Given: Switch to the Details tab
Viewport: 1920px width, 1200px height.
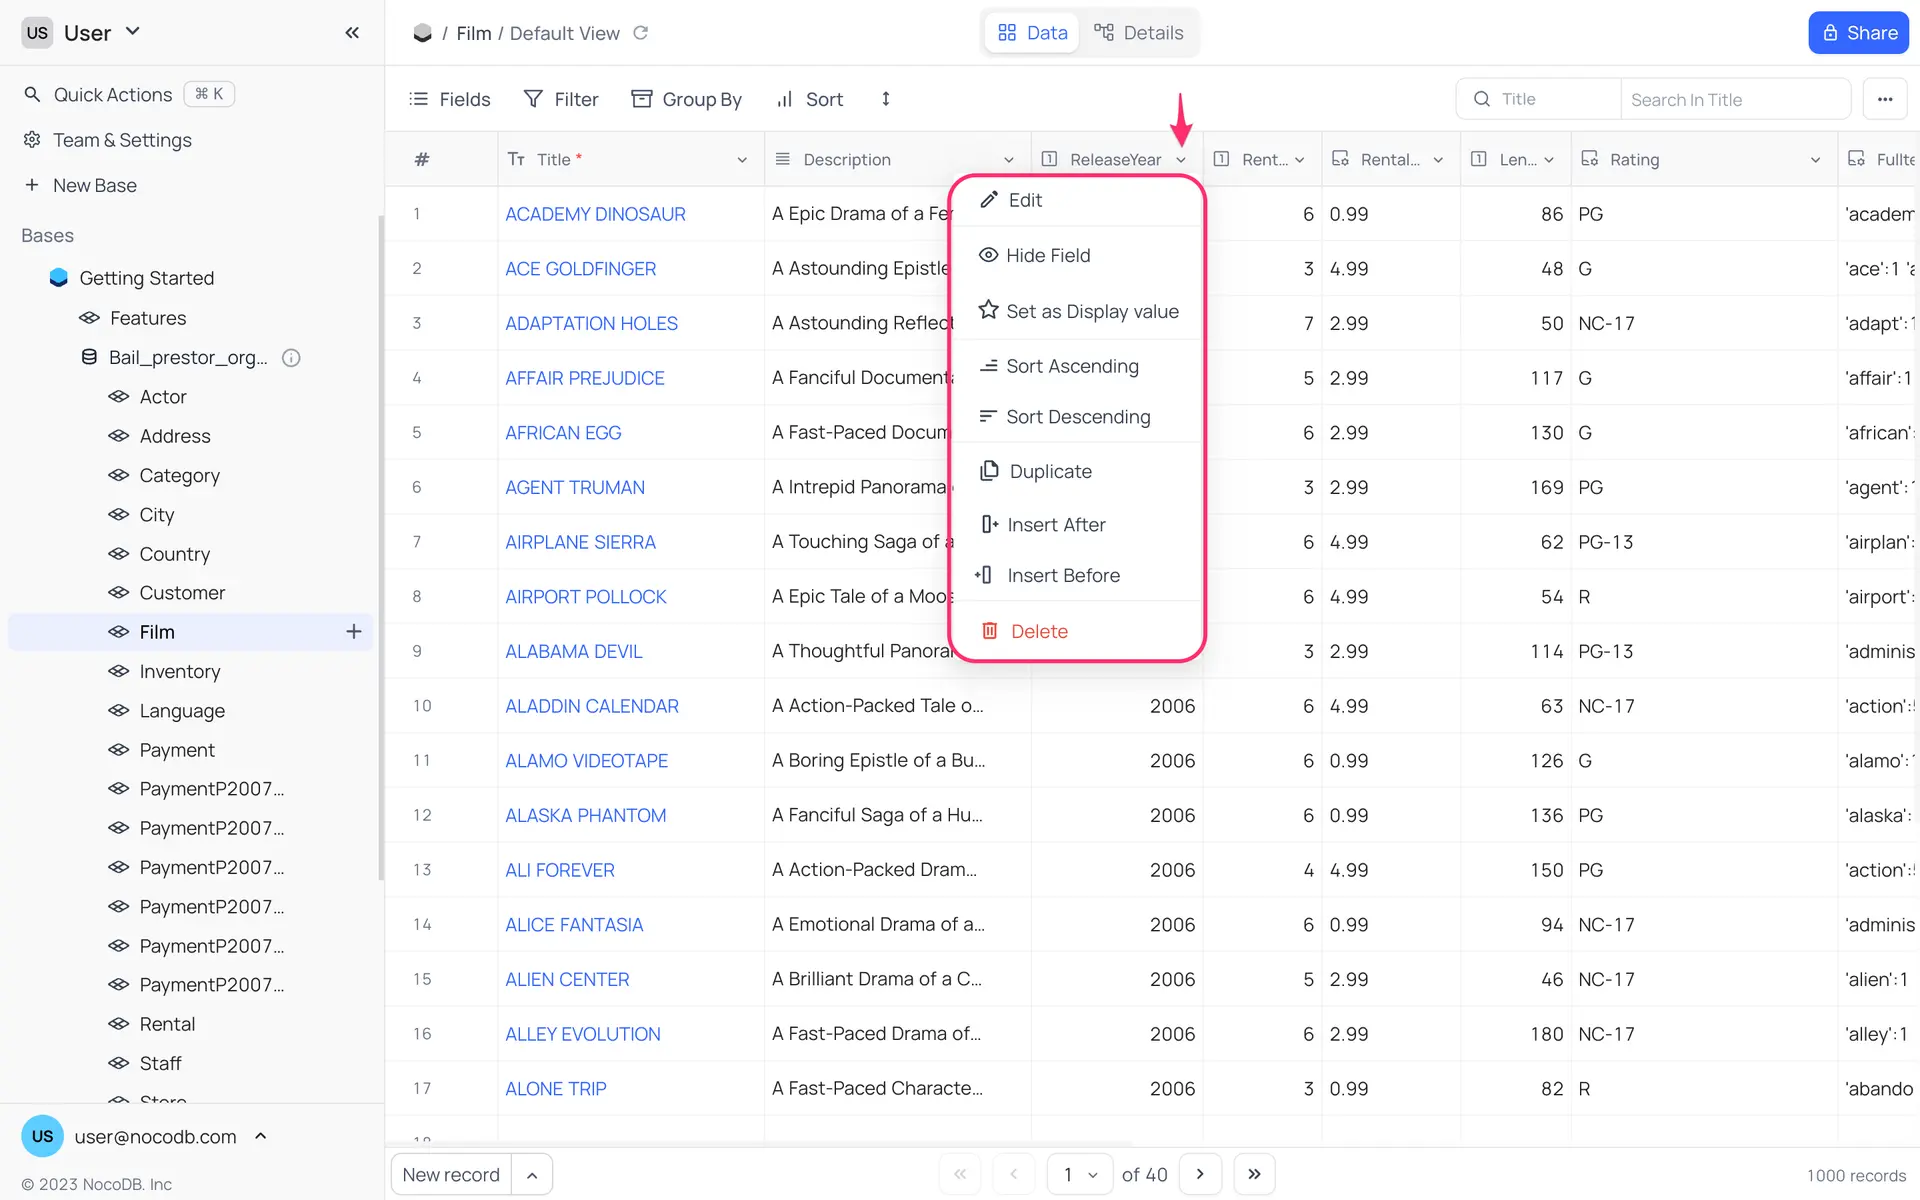Looking at the screenshot, I should (1139, 33).
